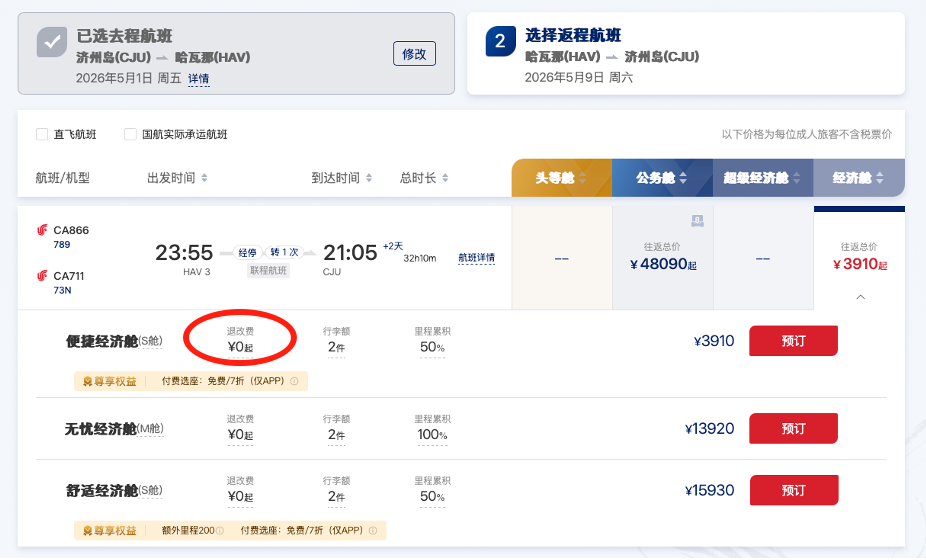Select economy class price ¥3910 cell
This screenshot has height=560, width=926.
[859, 258]
